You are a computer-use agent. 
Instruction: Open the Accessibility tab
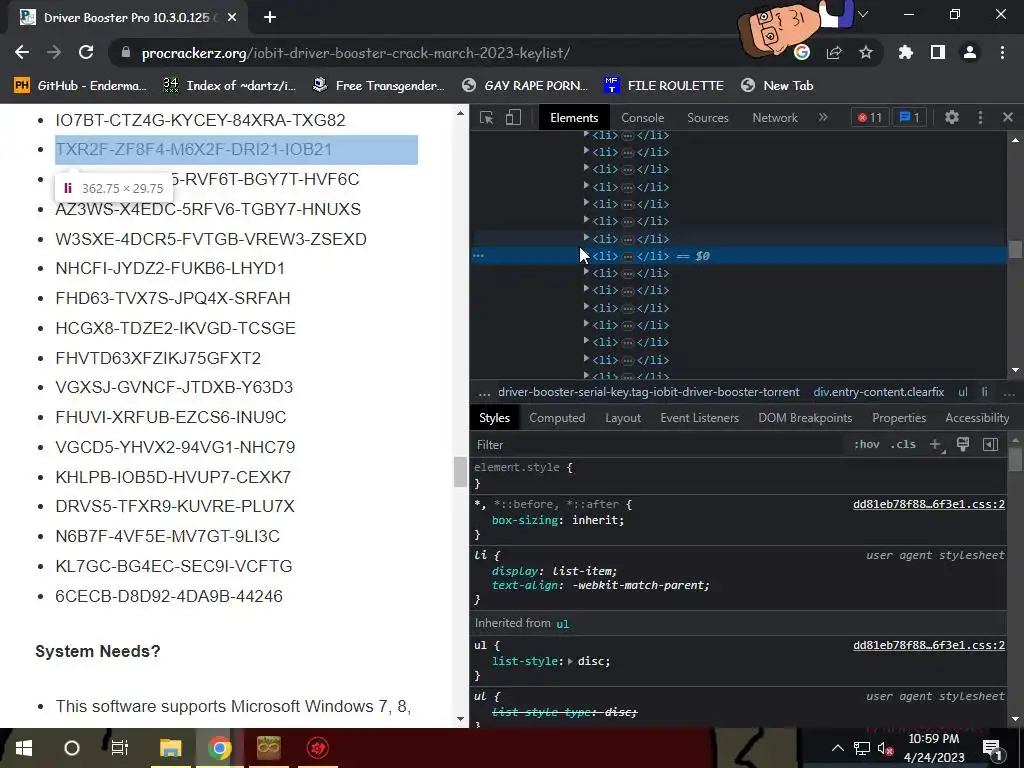click(977, 418)
